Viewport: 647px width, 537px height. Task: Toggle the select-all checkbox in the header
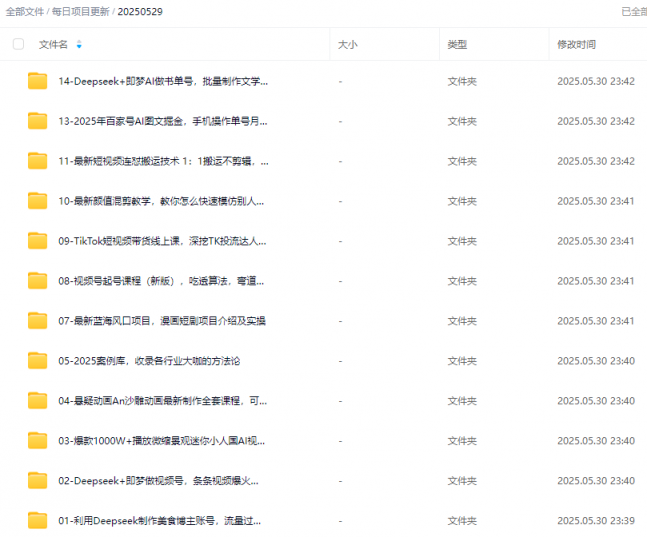coord(18,44)
